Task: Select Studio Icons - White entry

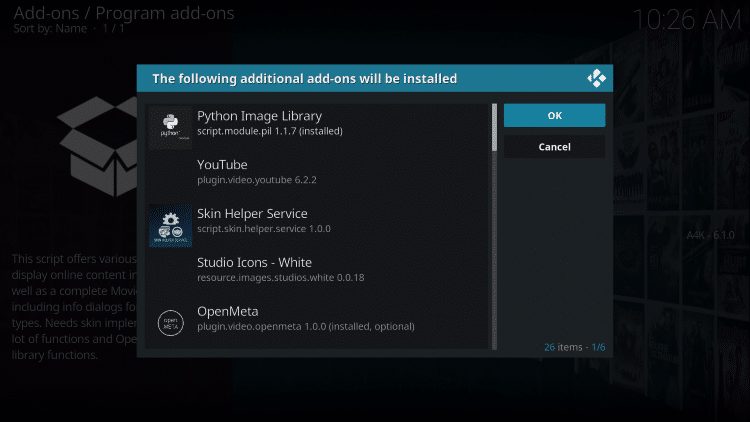Action: click(x=318, y=274)
